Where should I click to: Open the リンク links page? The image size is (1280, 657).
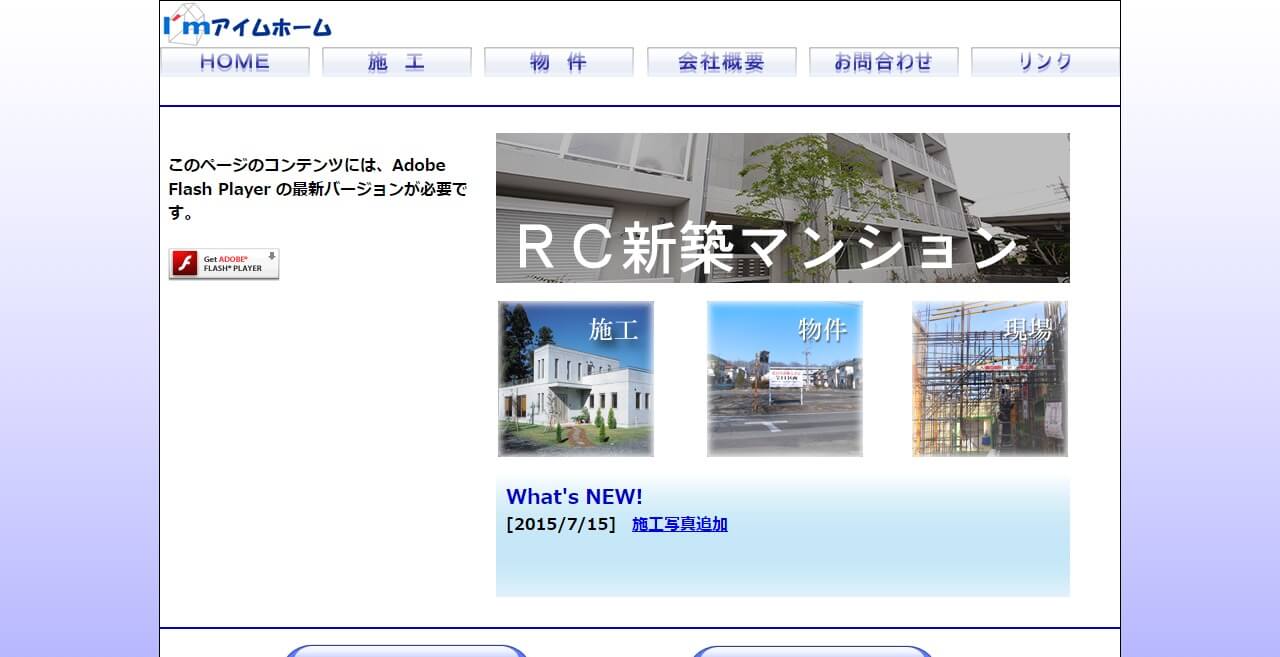1045,61
